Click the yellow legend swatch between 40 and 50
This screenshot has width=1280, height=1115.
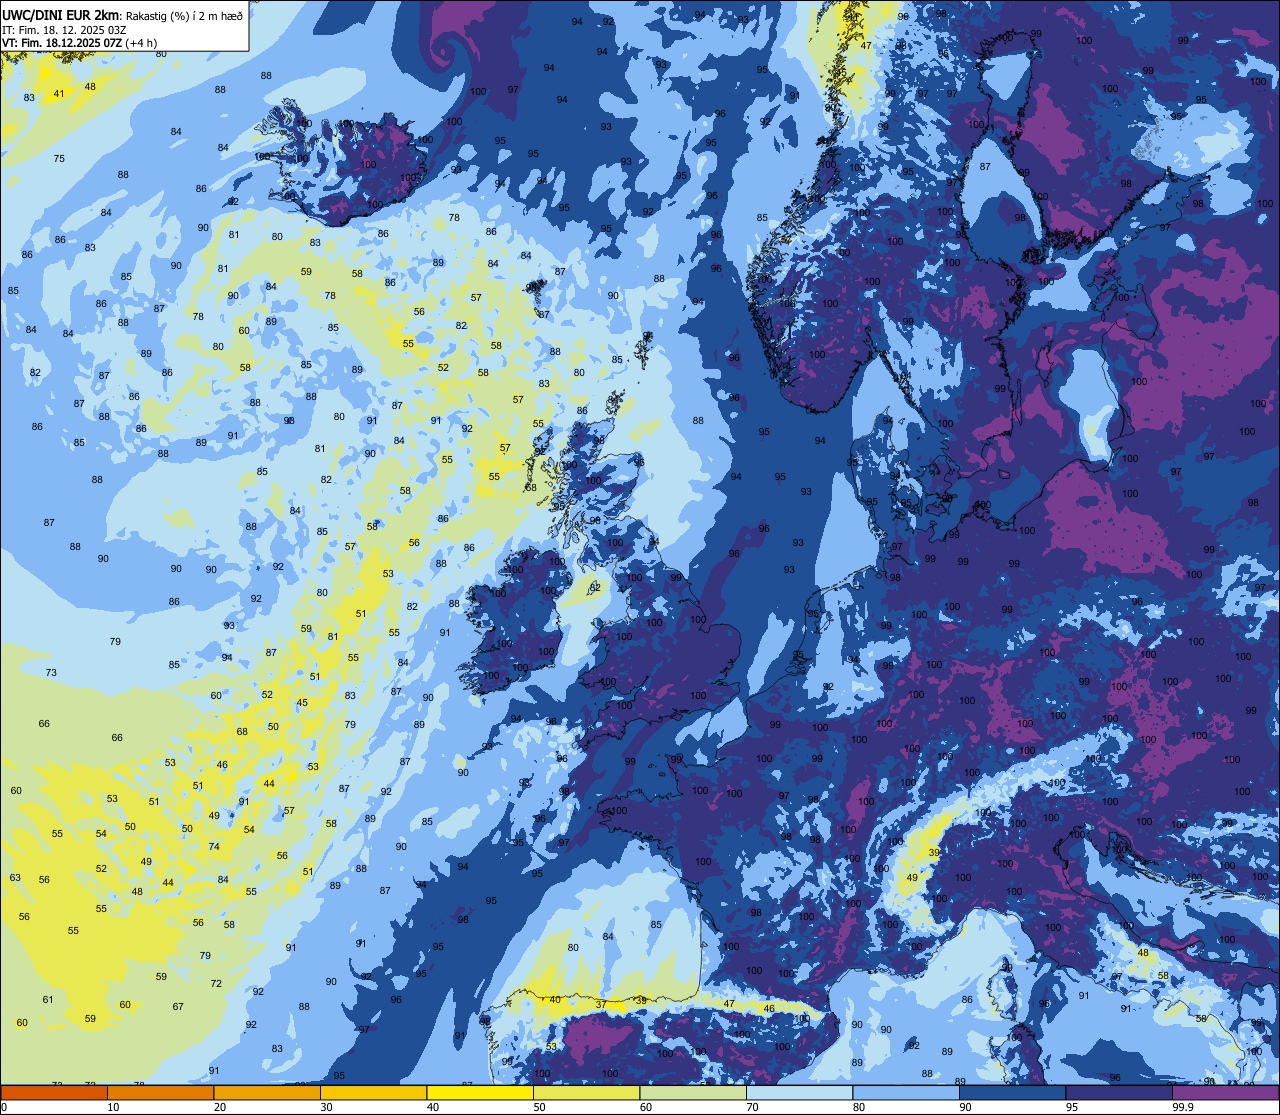click(480, 1092)
